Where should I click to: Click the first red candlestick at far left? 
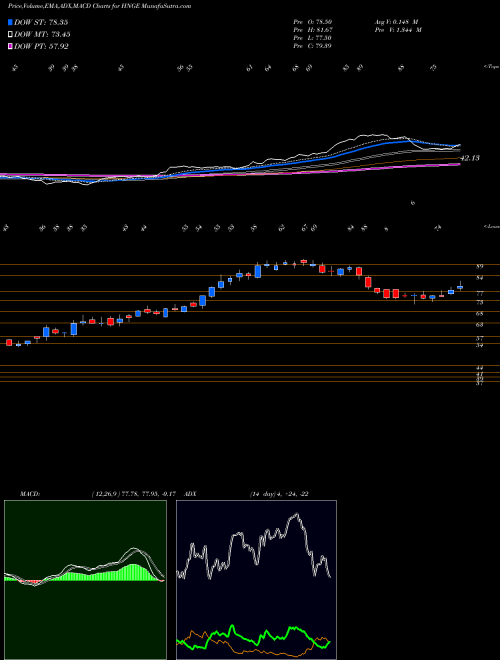(x=9, y=342)
